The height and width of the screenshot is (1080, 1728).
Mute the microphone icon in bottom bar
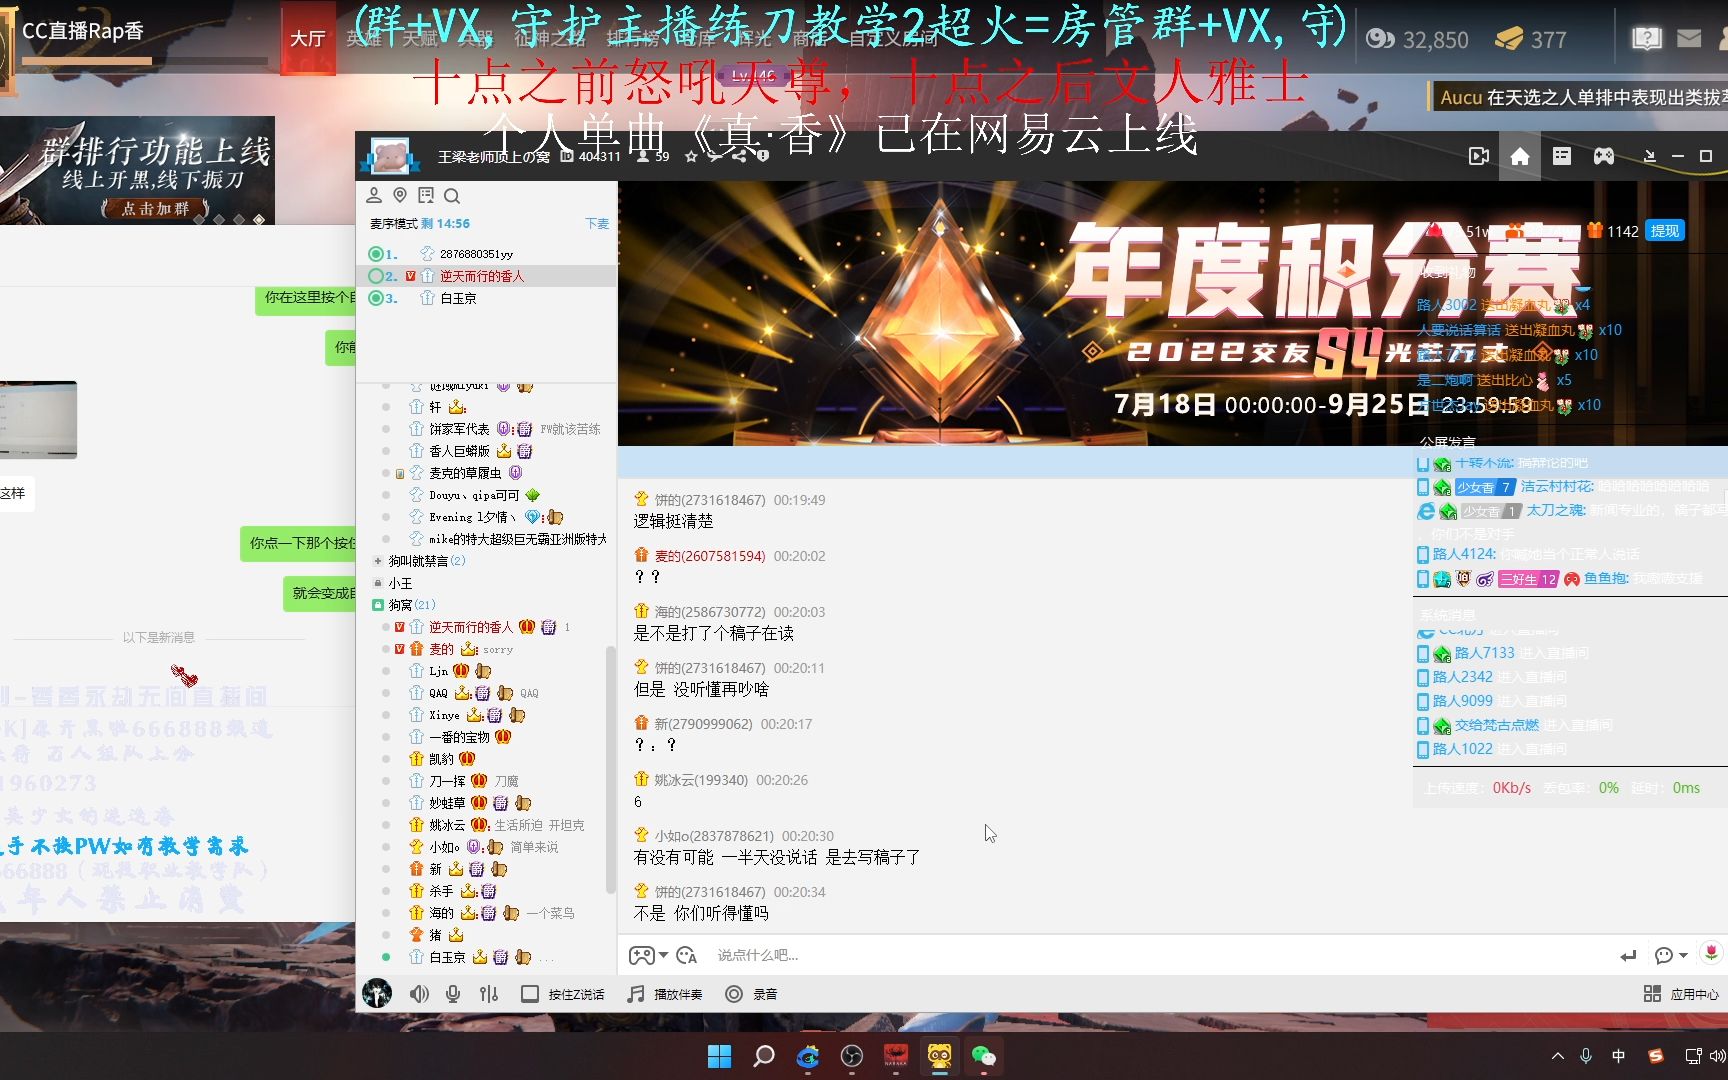453,993
